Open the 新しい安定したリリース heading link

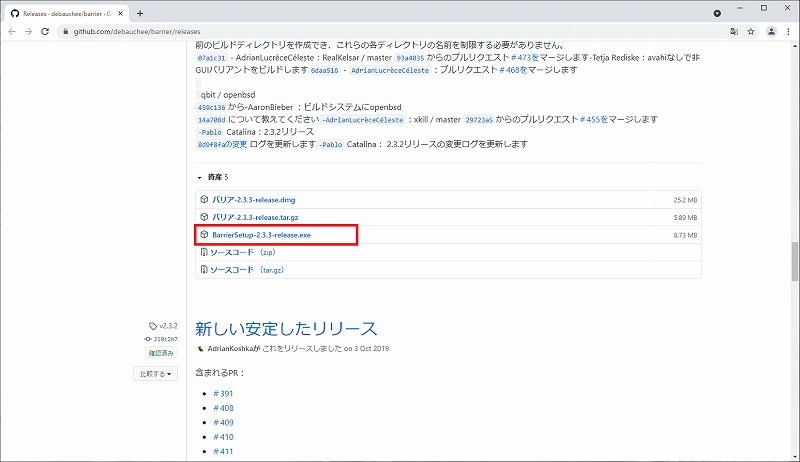tap(286, 329)
